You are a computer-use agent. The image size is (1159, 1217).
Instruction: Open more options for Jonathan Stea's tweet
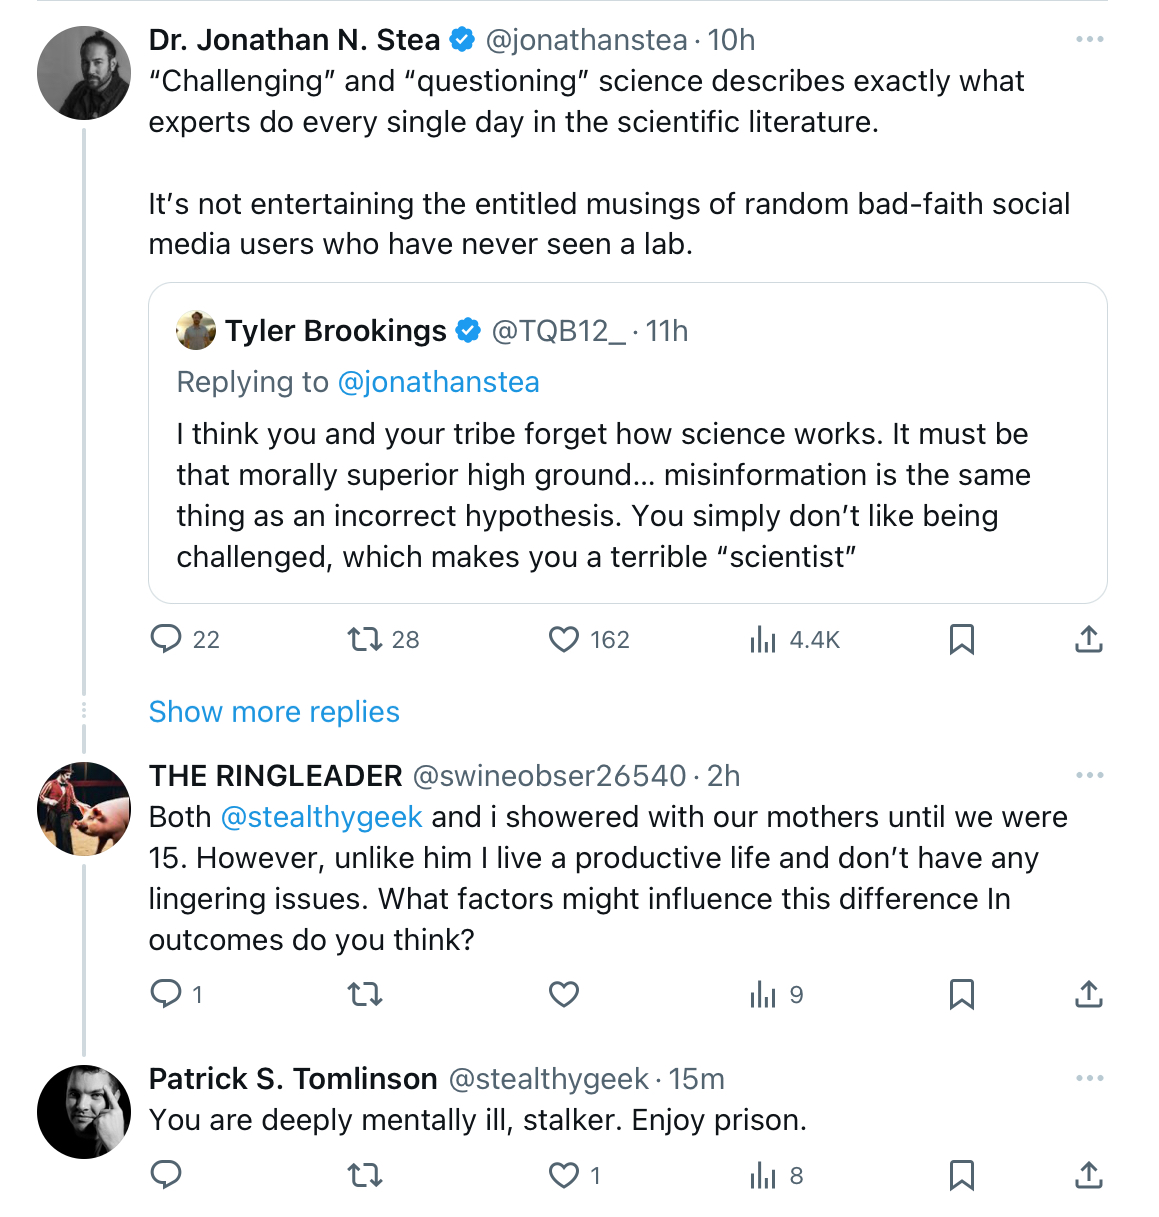click(1089, 40)
